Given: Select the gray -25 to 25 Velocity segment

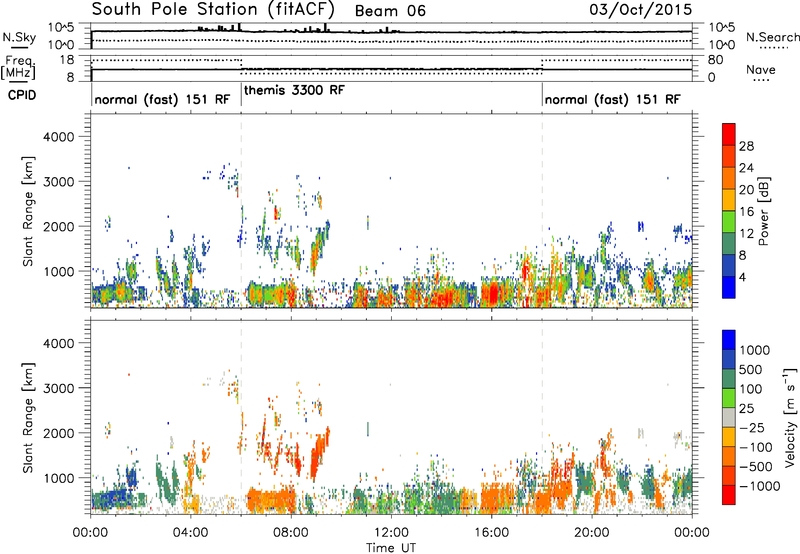Looking at the screenshot, I should coord(729,418).
